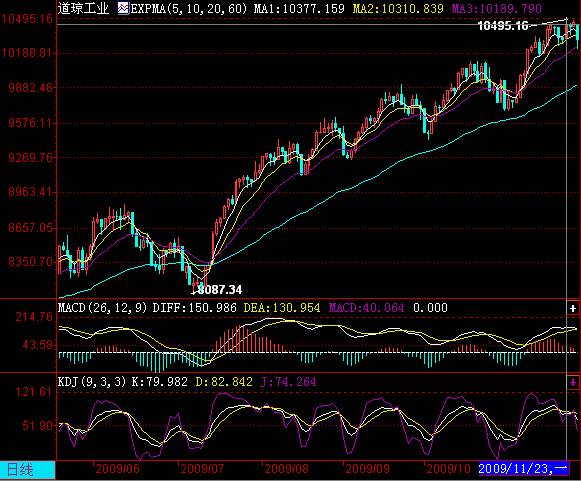Expand the KDJ panel plus button
The height and width of the screenshot is (481, 581).
(x=573, y=382)
